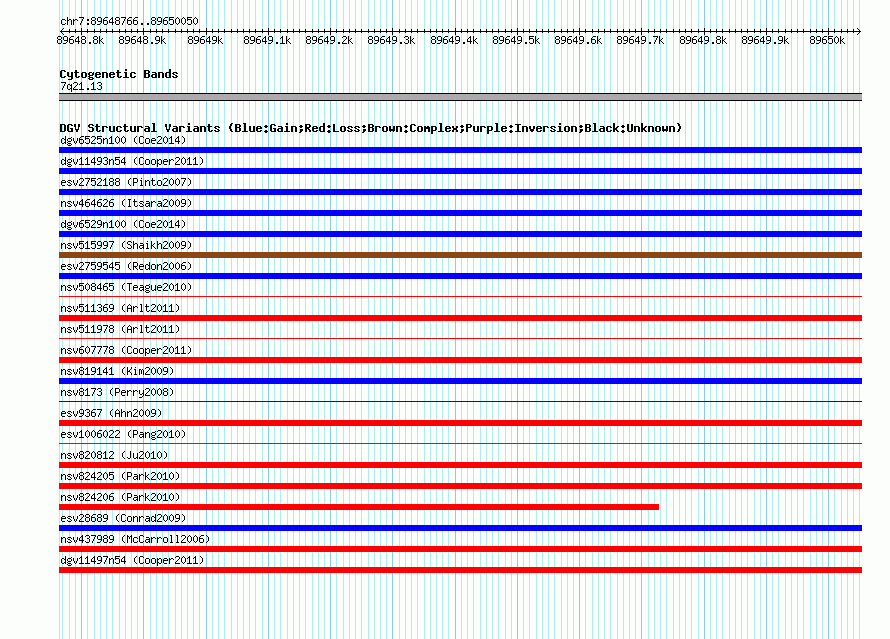The height and width of the screenshot is (639, 890).
Task: Select the esv28689 blue gain bar
Action: pos(460,528)
